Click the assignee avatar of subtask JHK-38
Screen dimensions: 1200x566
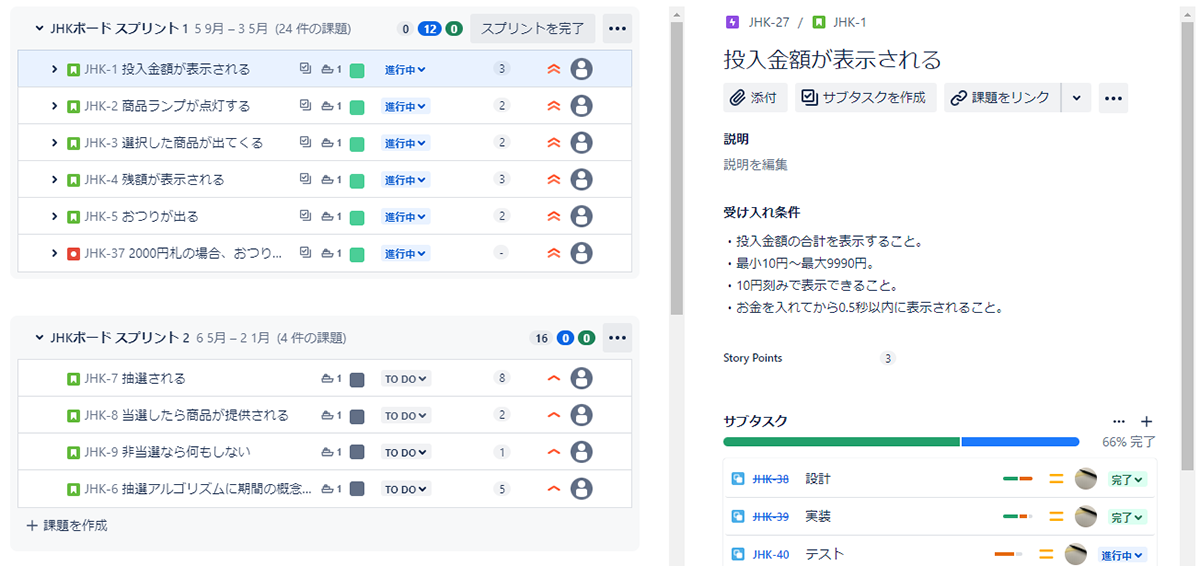[x=1085, y=479]
